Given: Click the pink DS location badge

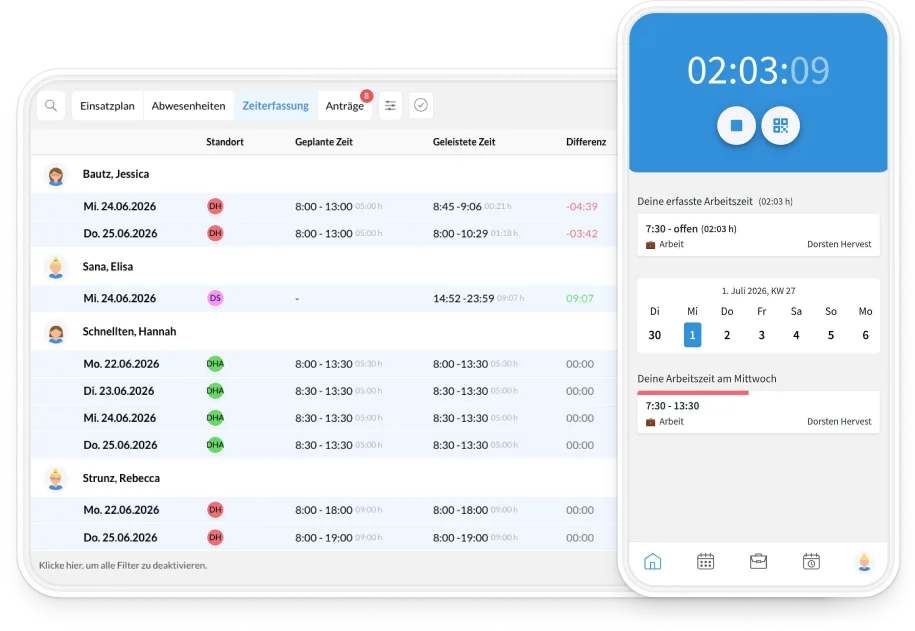Looking at the screenshot, I should coord(215,298).
